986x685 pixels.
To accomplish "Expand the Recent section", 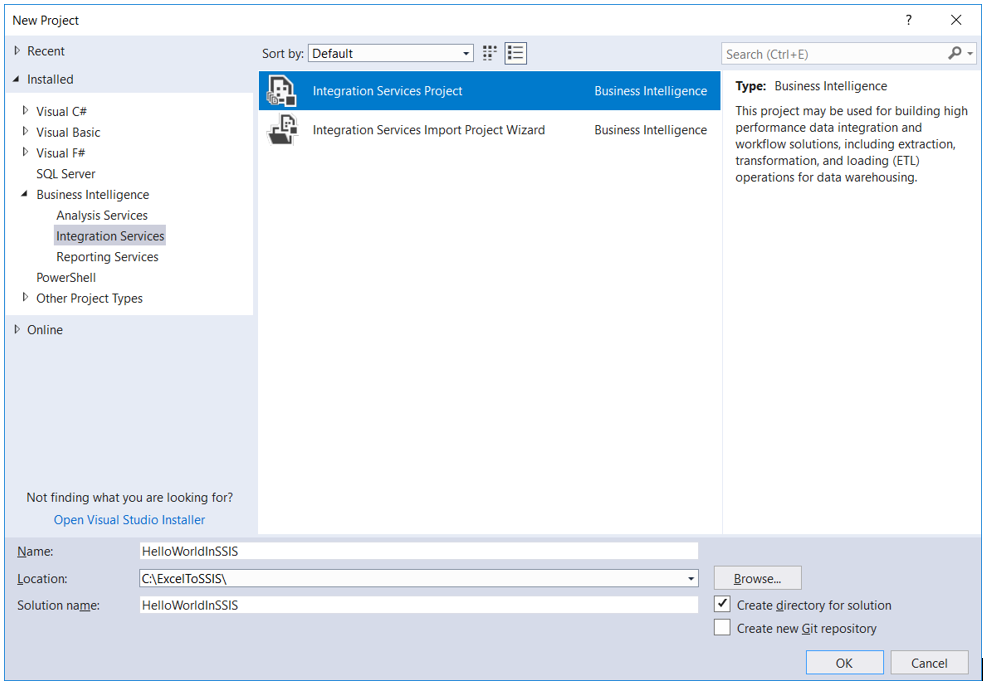I will click(17, 51).
